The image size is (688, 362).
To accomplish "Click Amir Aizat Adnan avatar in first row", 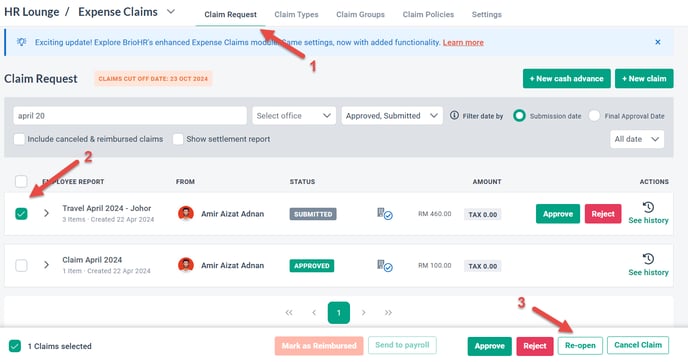I will click(x=186, y=214).
